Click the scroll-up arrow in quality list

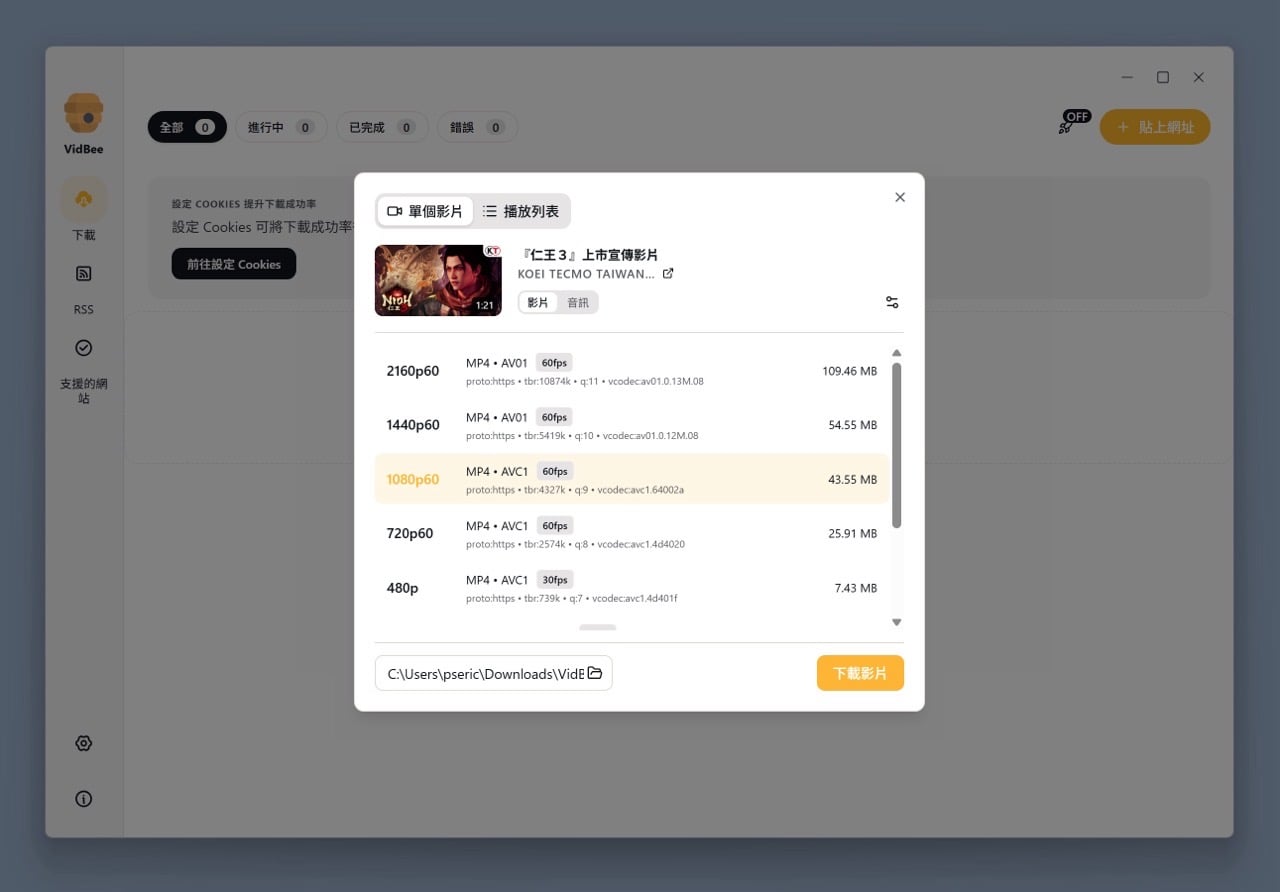tap(896, 352)
